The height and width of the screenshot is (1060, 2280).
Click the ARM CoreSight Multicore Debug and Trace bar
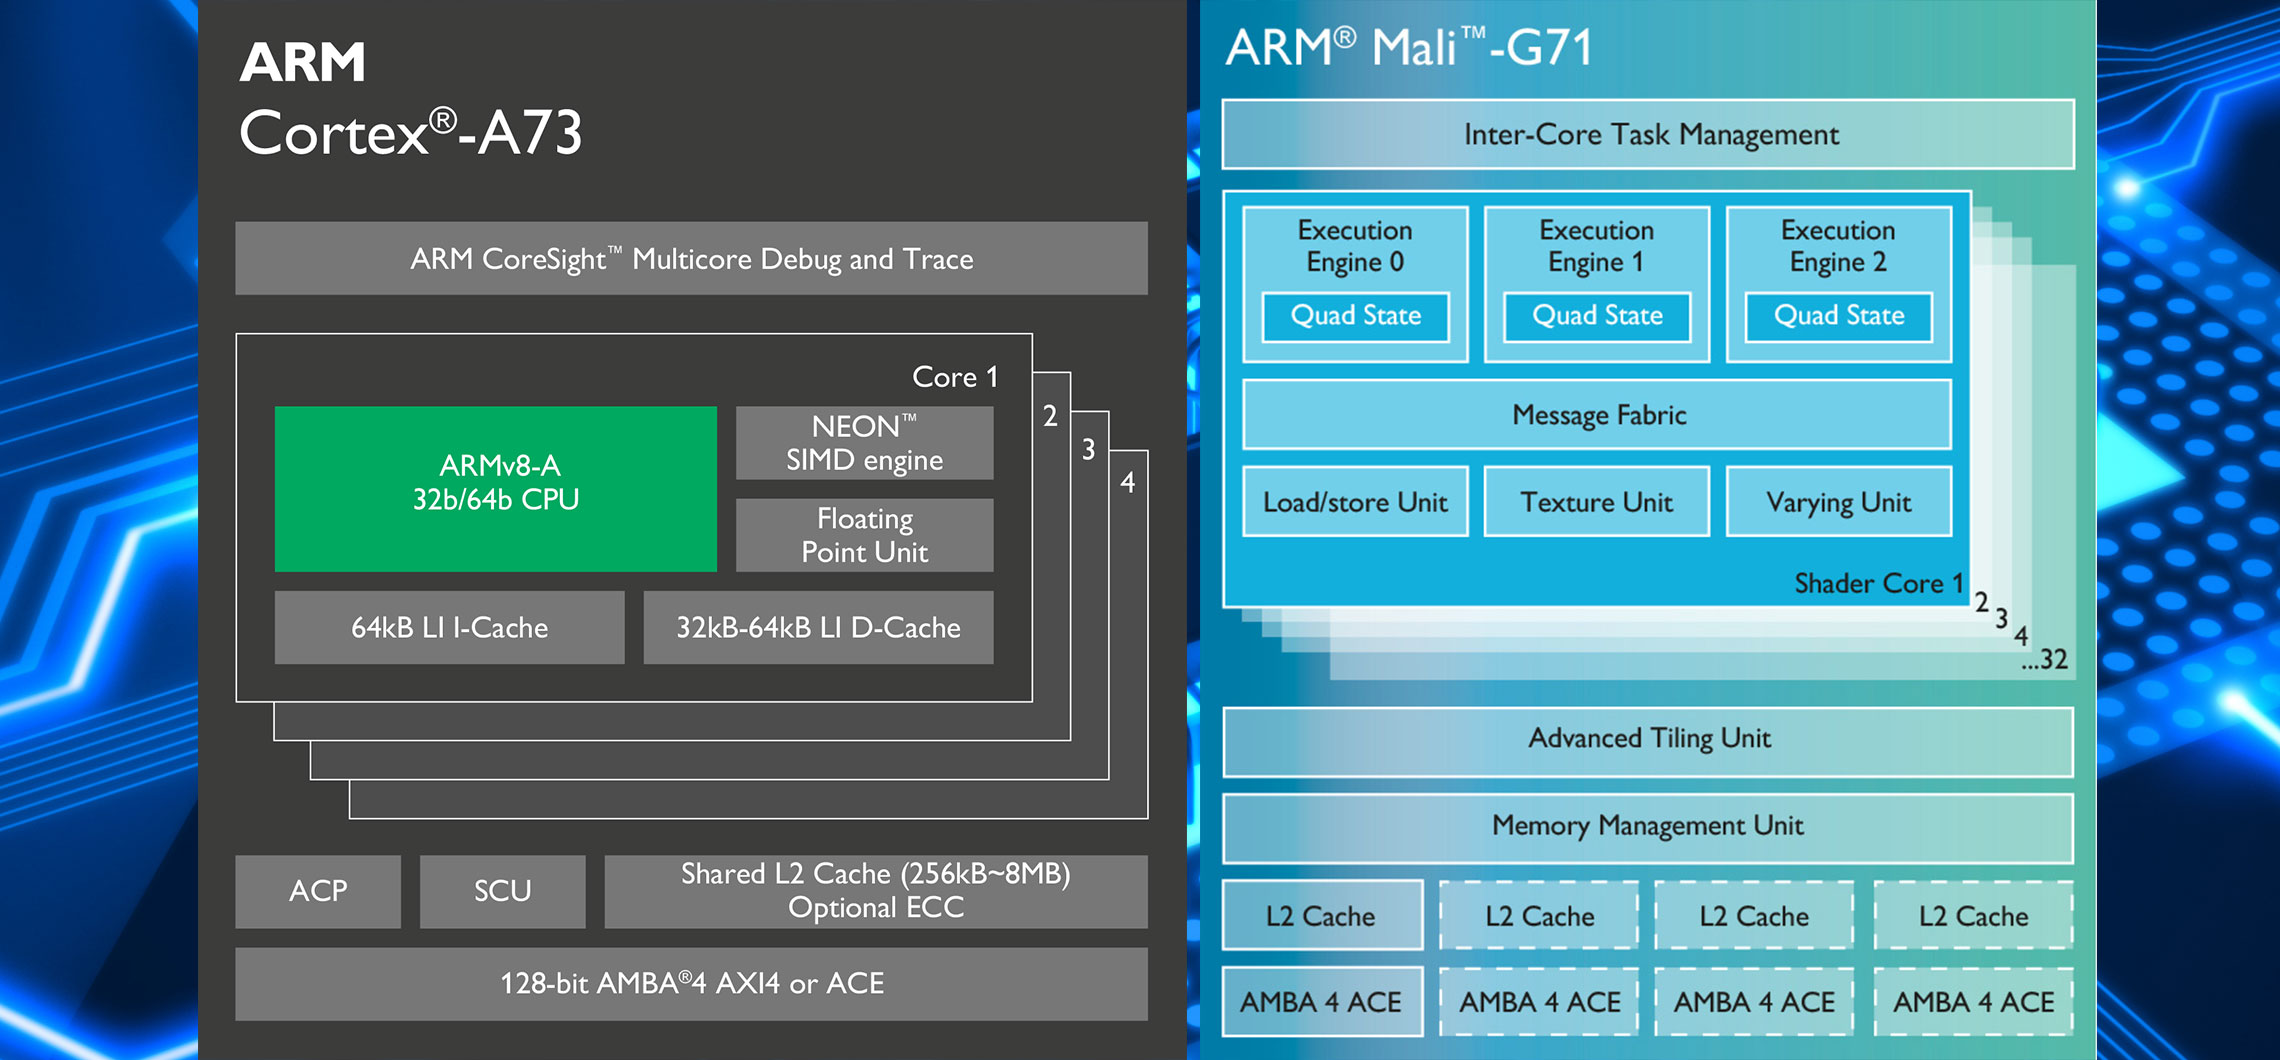[691, 259]
